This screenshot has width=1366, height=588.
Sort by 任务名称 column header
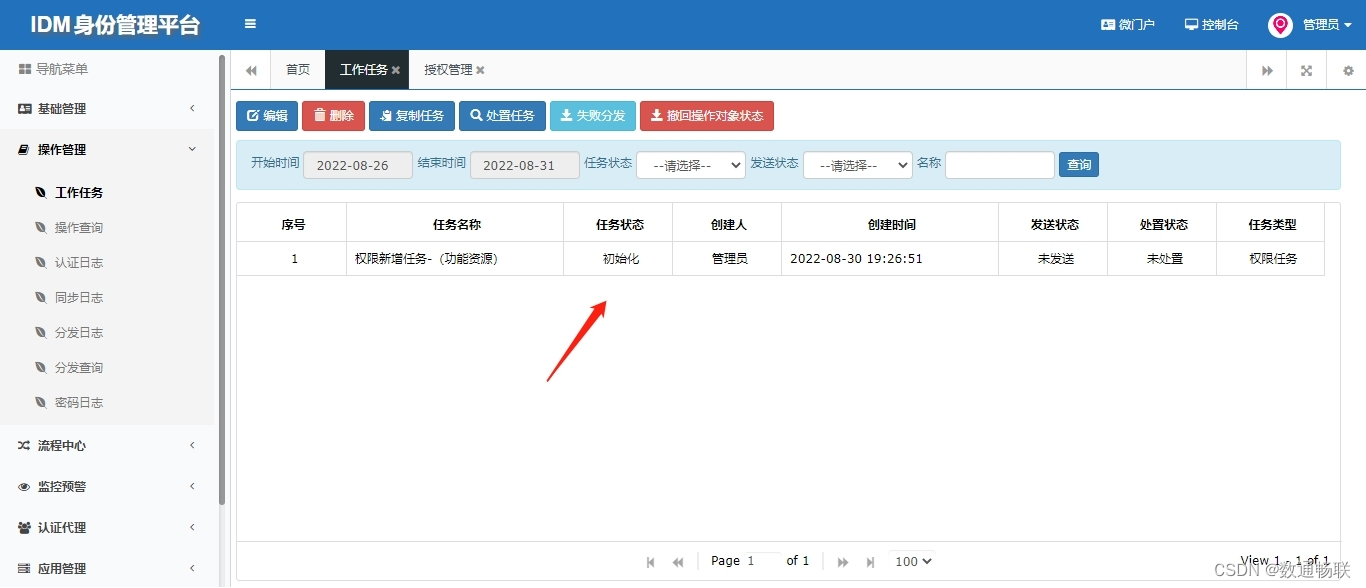[456, 224]
